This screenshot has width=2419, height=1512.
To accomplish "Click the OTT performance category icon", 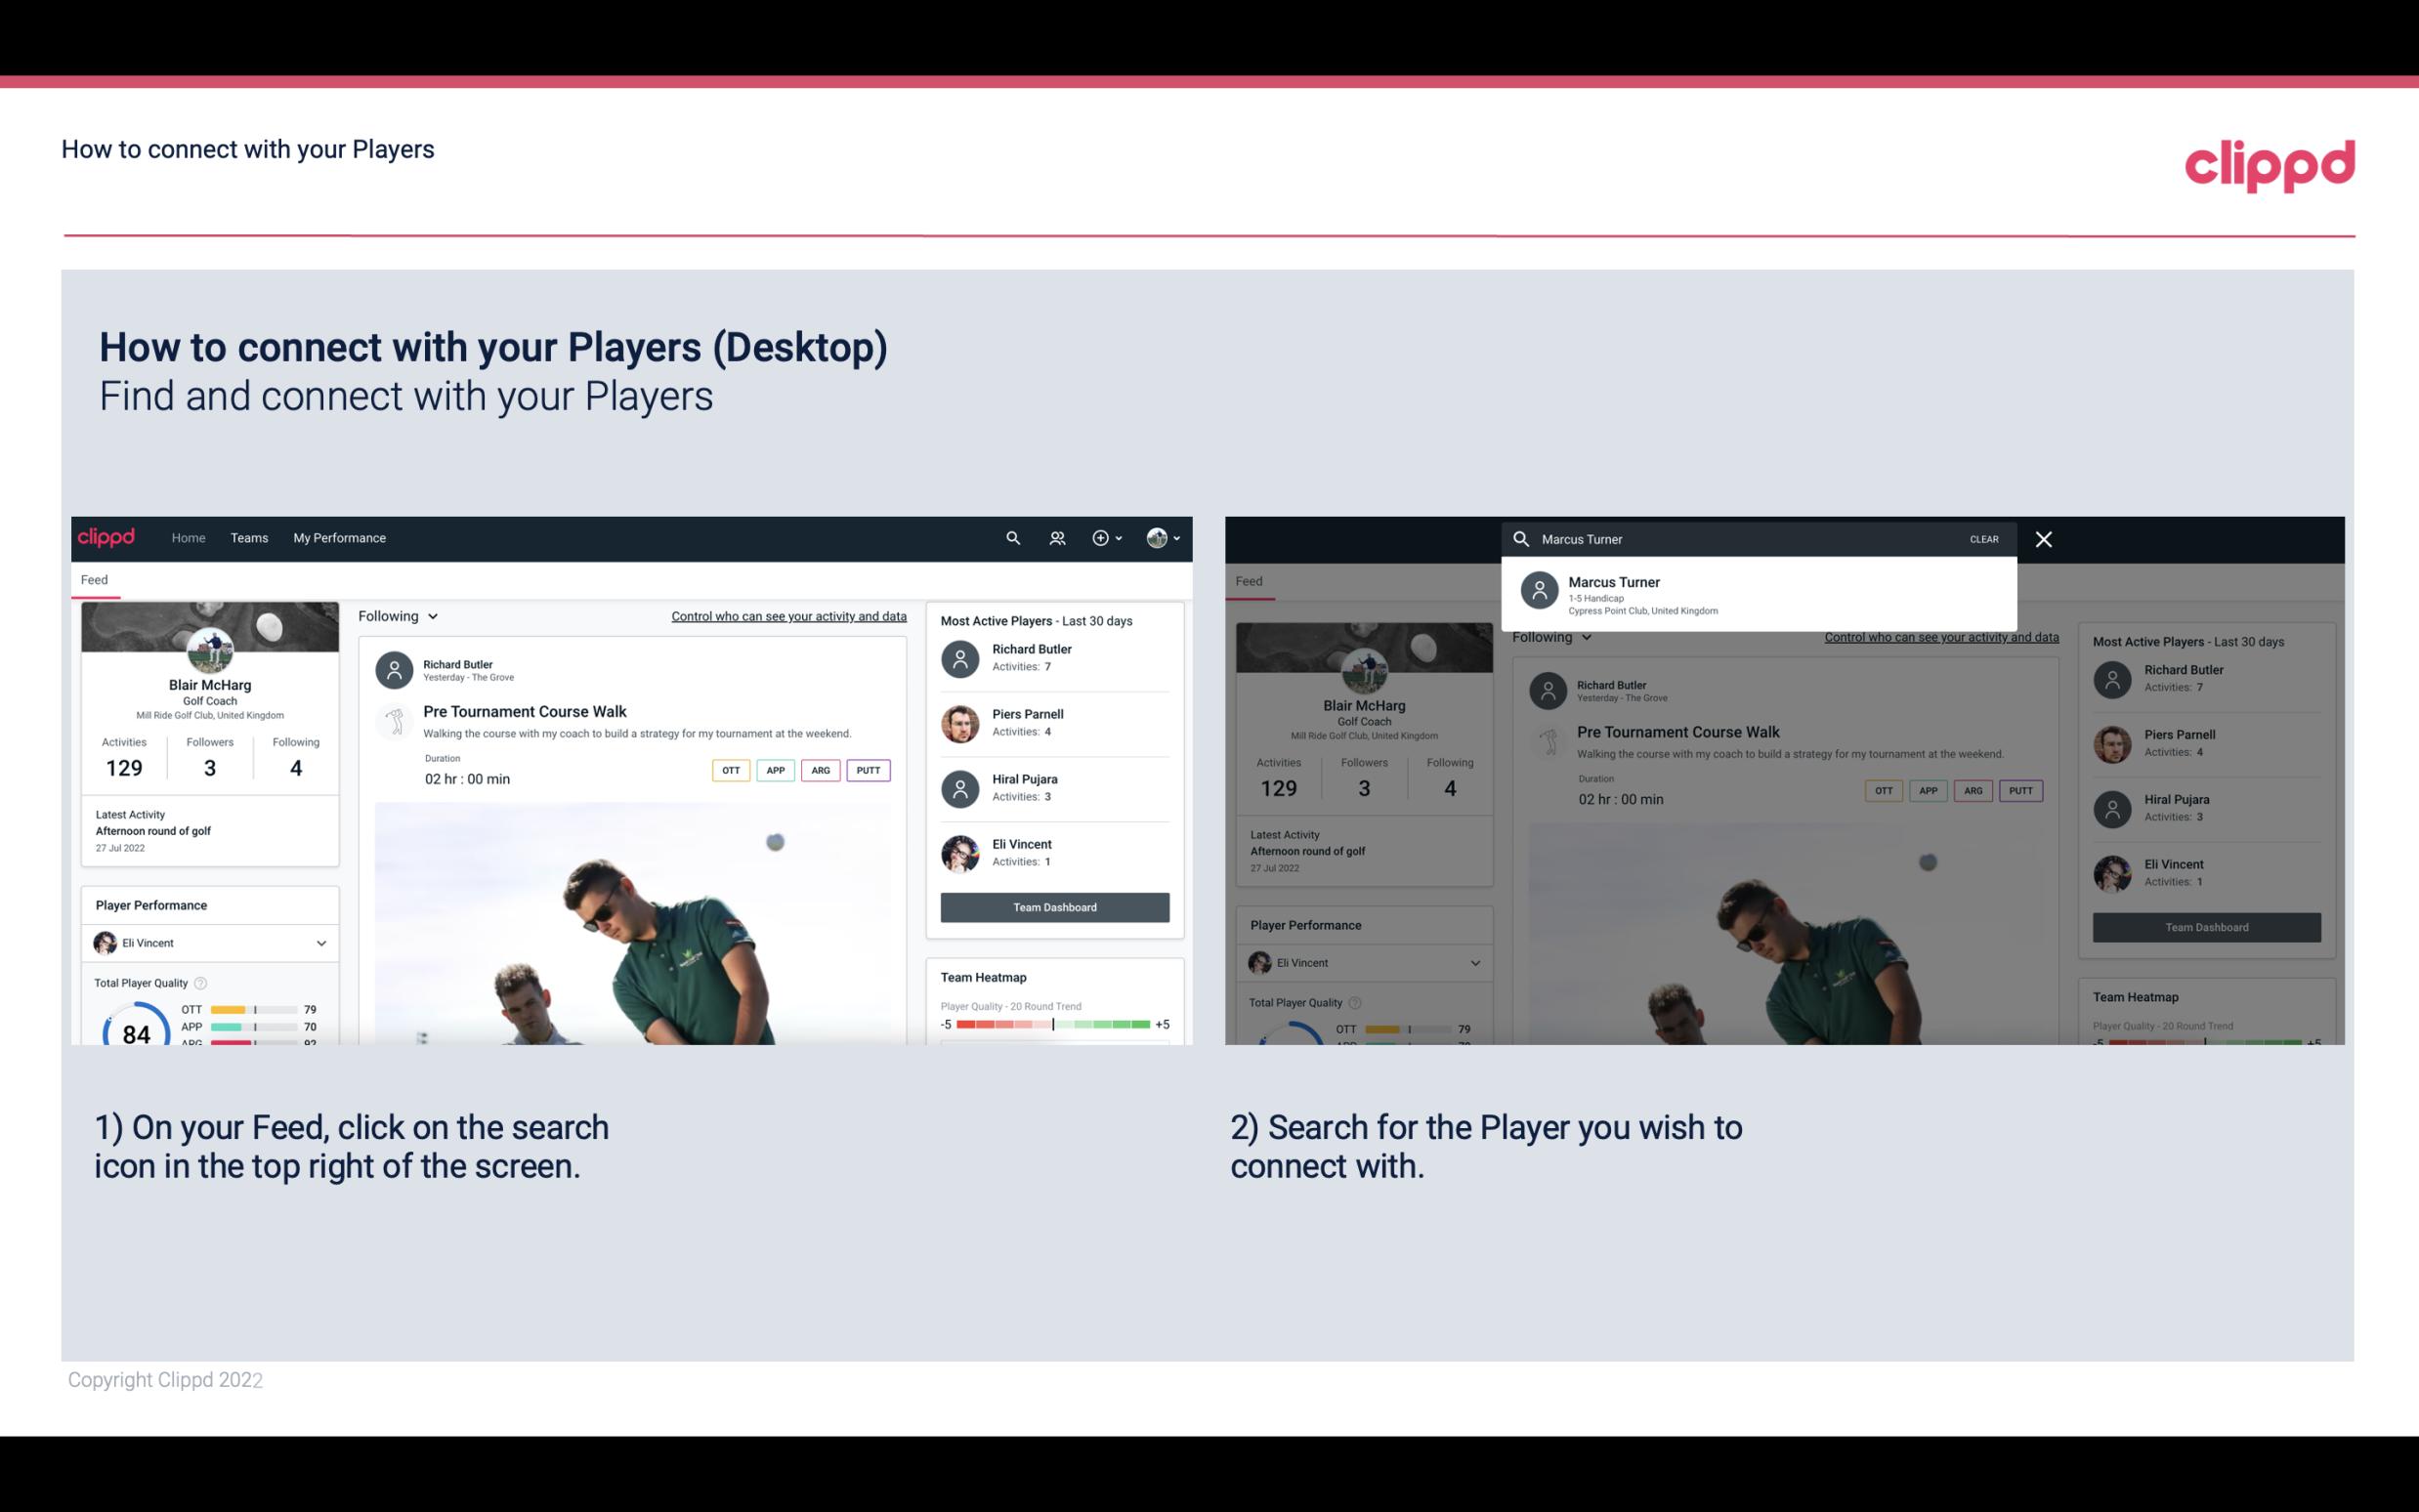I will click(730, 770).
